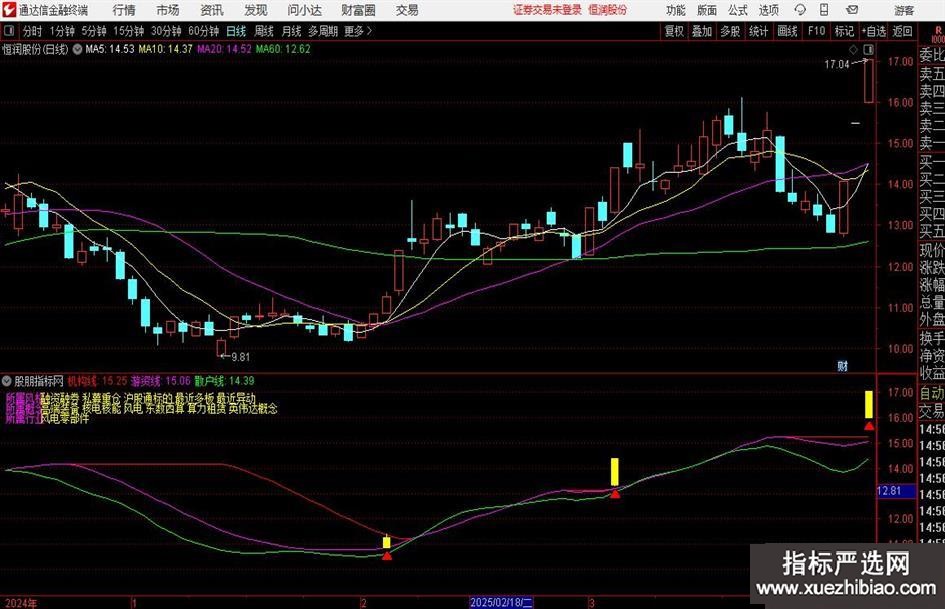This screenshot has width=945, height=609.
Task: Click the 自动 button in right panel
Action: click(x=932, y=393)
